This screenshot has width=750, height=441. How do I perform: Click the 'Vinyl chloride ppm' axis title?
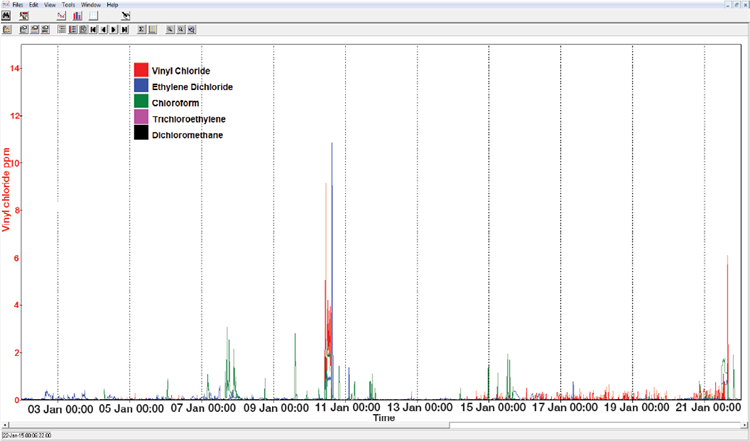(6, 190)
